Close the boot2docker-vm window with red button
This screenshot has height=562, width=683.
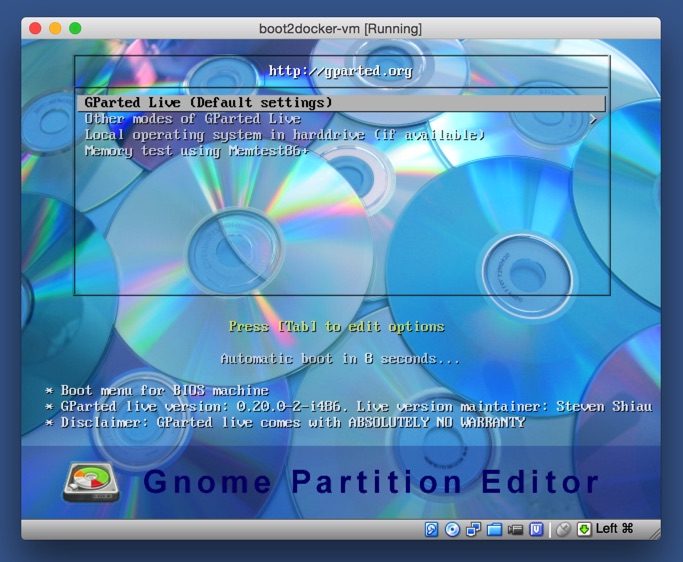click(x=35, y=28)
